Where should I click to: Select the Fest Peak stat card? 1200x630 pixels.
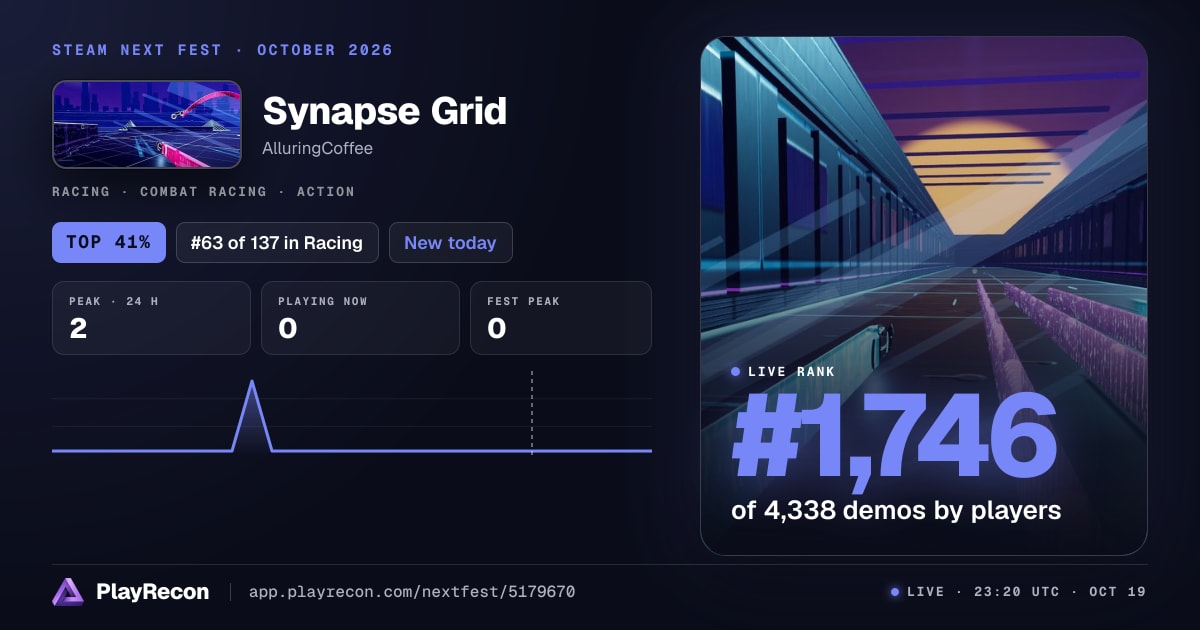(x=561, y=318)
